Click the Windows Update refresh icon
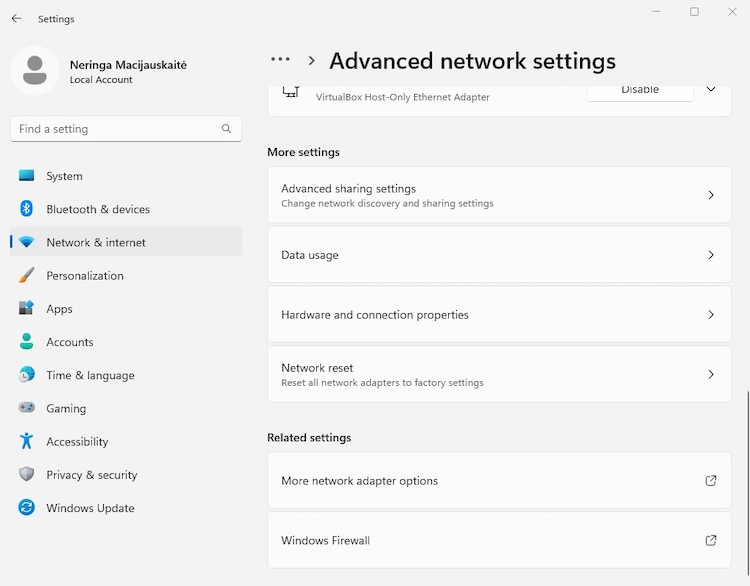750x586 pixels. [26, 508]
